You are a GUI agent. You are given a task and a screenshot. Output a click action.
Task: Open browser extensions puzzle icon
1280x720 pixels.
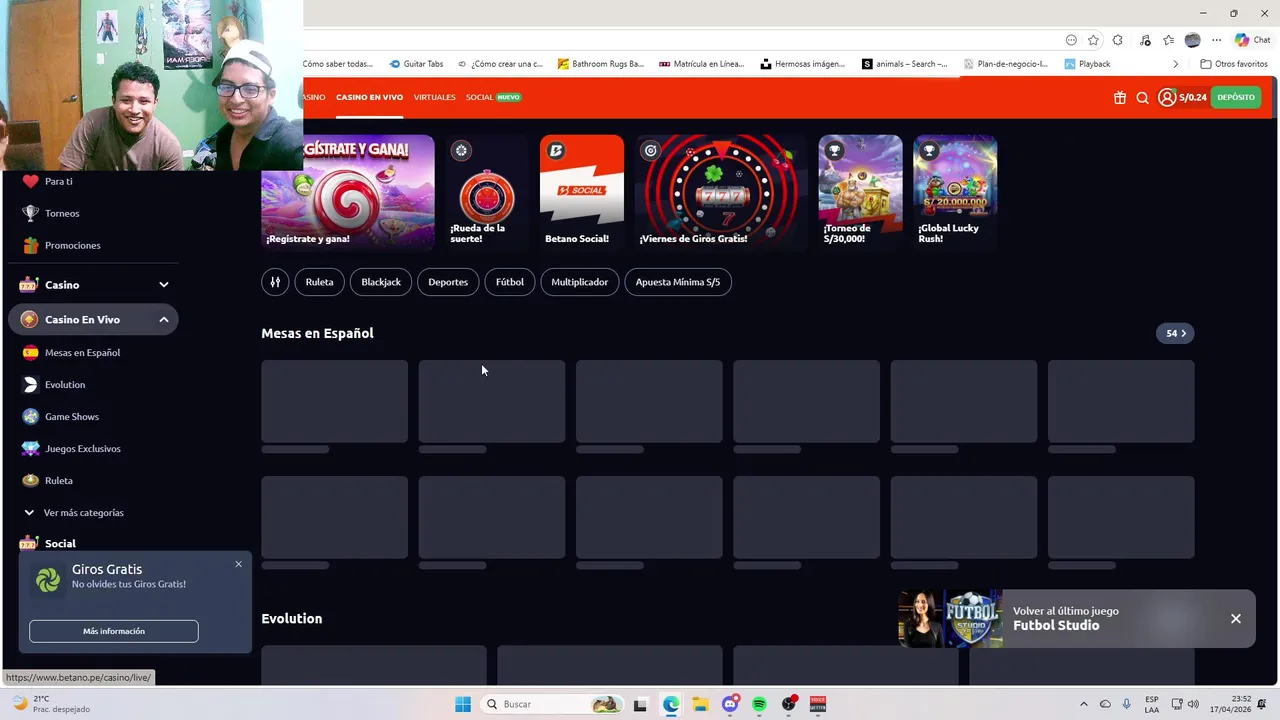pos(1117,40)
